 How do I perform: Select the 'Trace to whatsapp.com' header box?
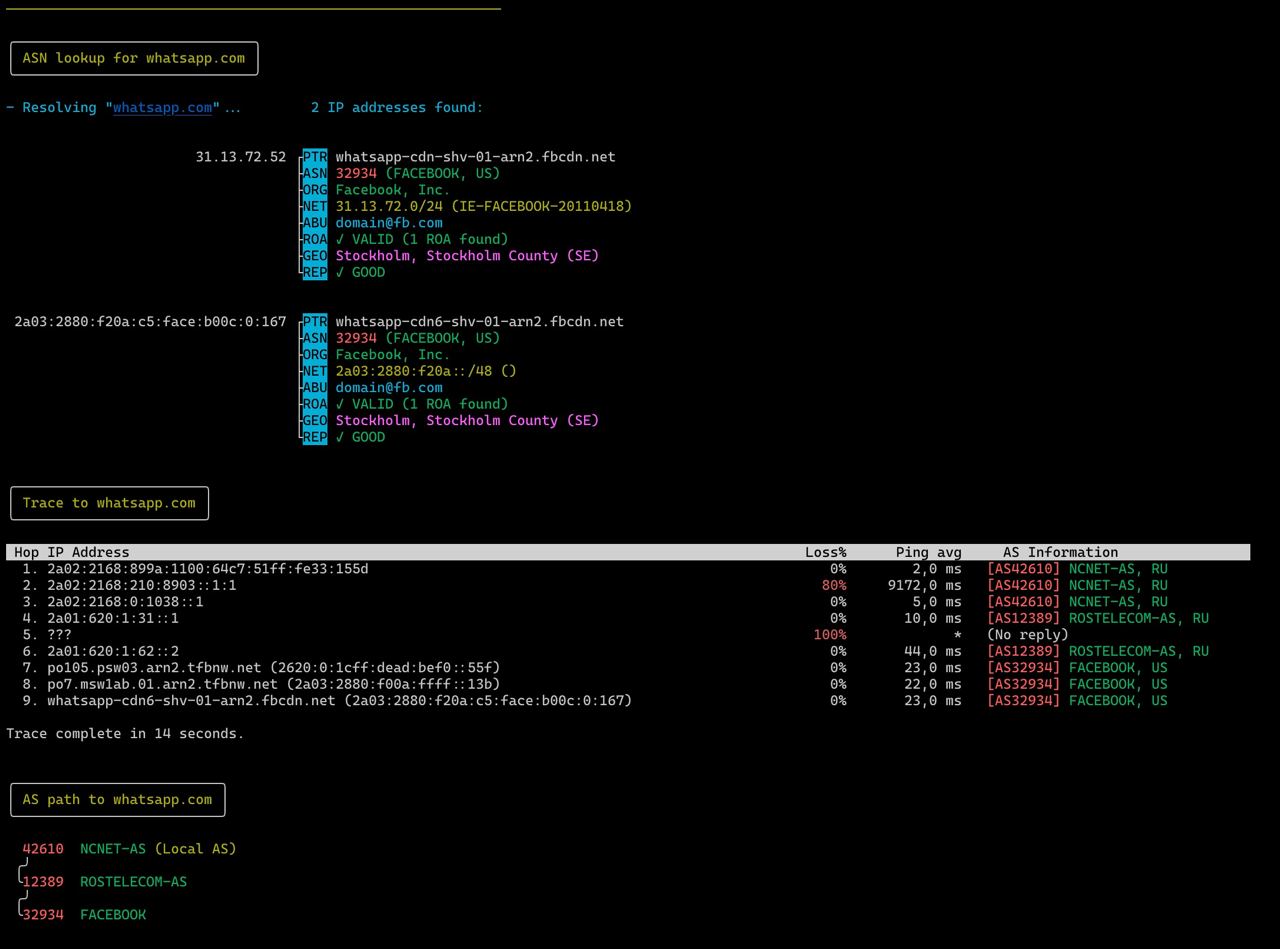109,503
